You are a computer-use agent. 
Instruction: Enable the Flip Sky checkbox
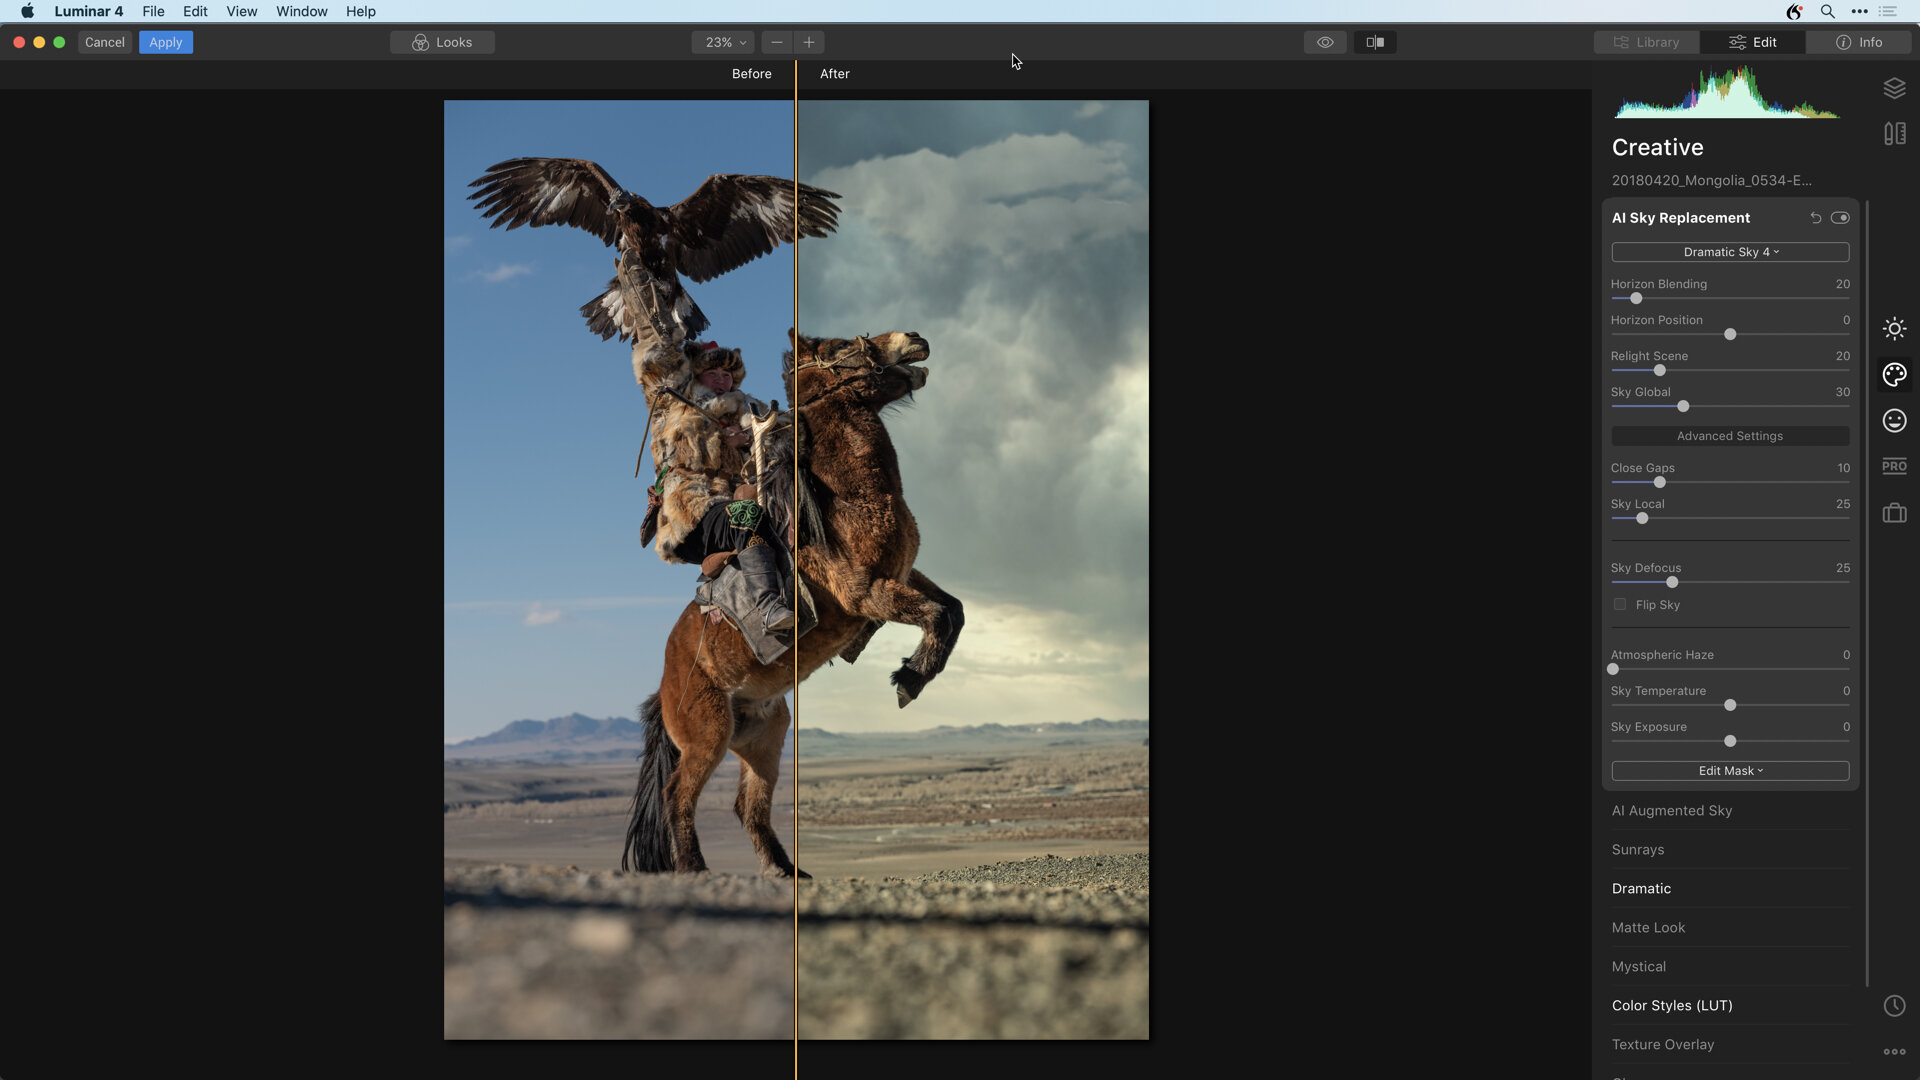tap(1620, 605)
